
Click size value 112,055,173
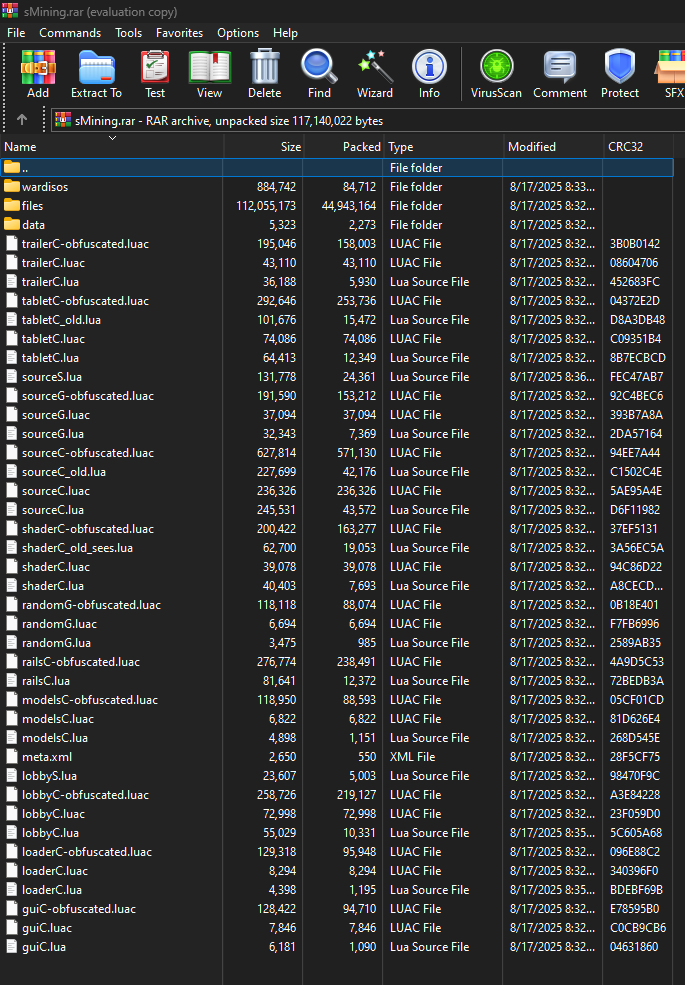point(266,205)
